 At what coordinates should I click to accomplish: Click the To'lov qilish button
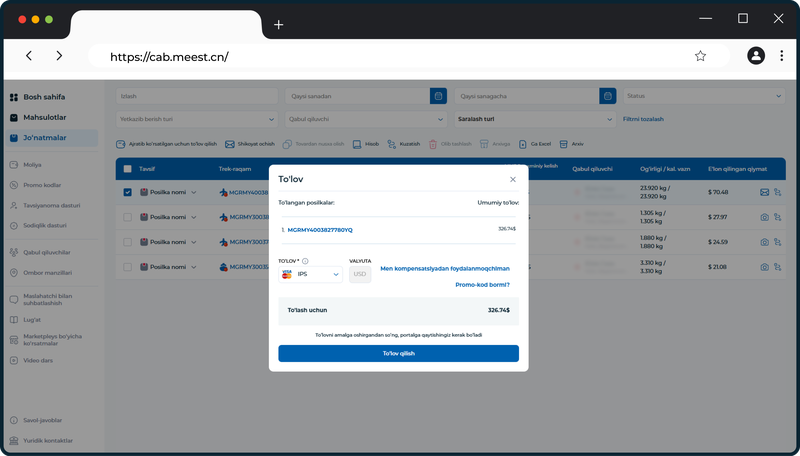[x=398, y=353]
